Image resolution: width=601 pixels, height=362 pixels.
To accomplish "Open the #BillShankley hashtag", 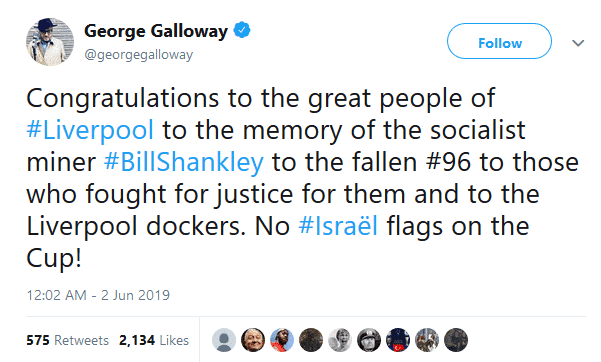I will click(184, 162).
